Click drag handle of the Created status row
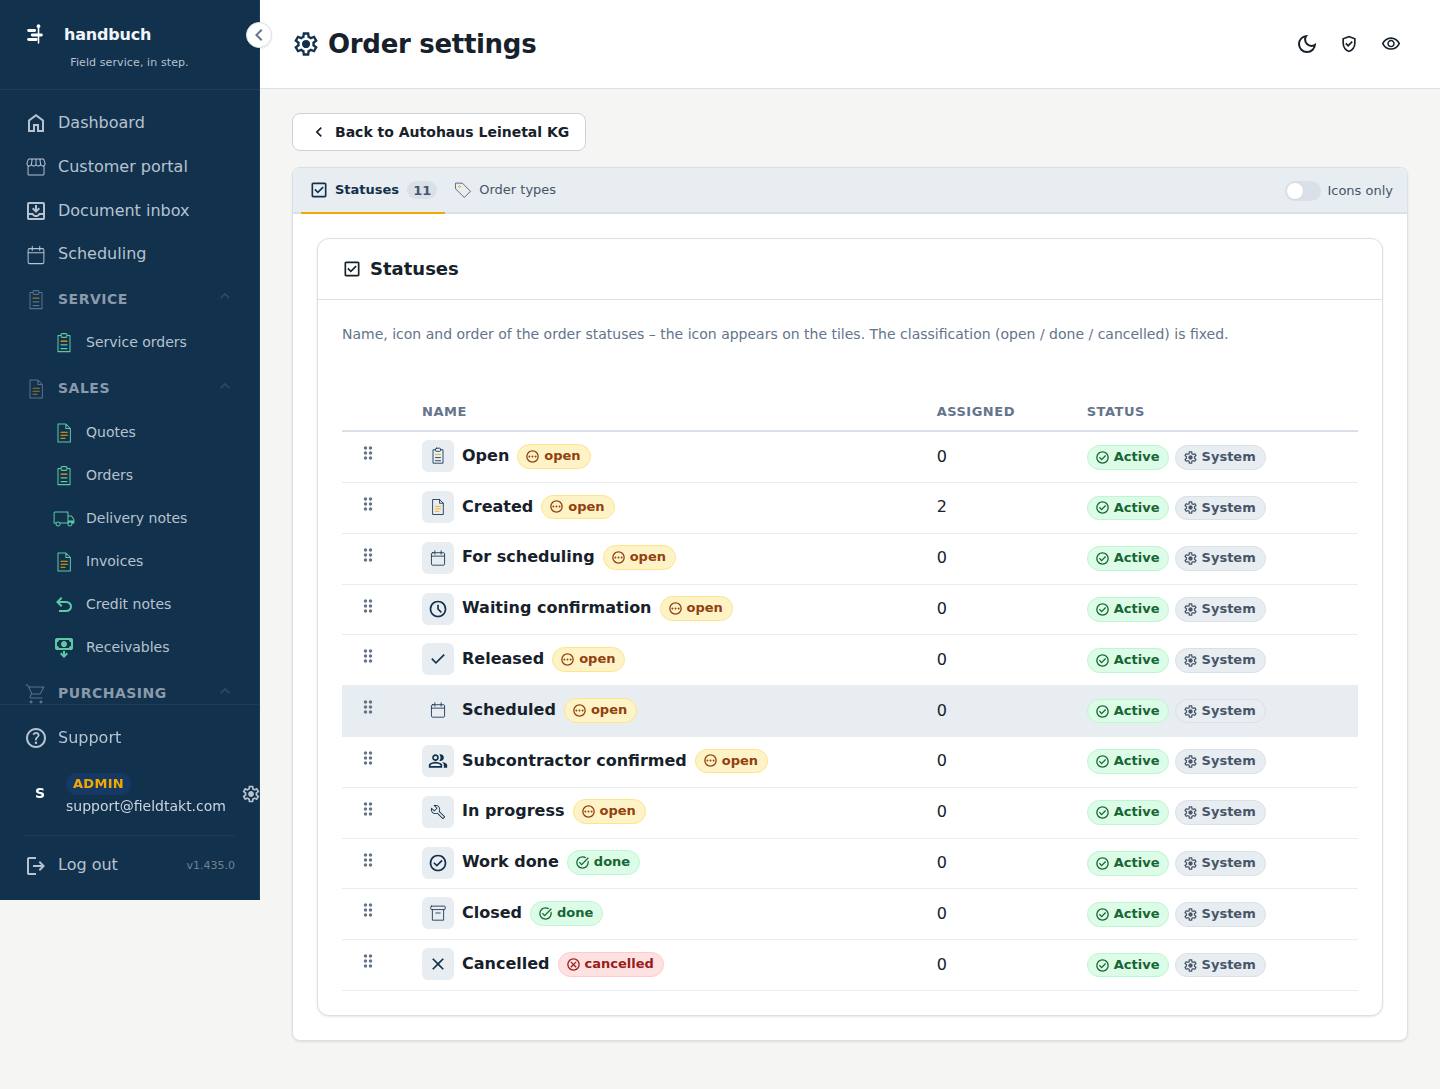This screenshot has height=1089, width=1440. click(368, 505)
